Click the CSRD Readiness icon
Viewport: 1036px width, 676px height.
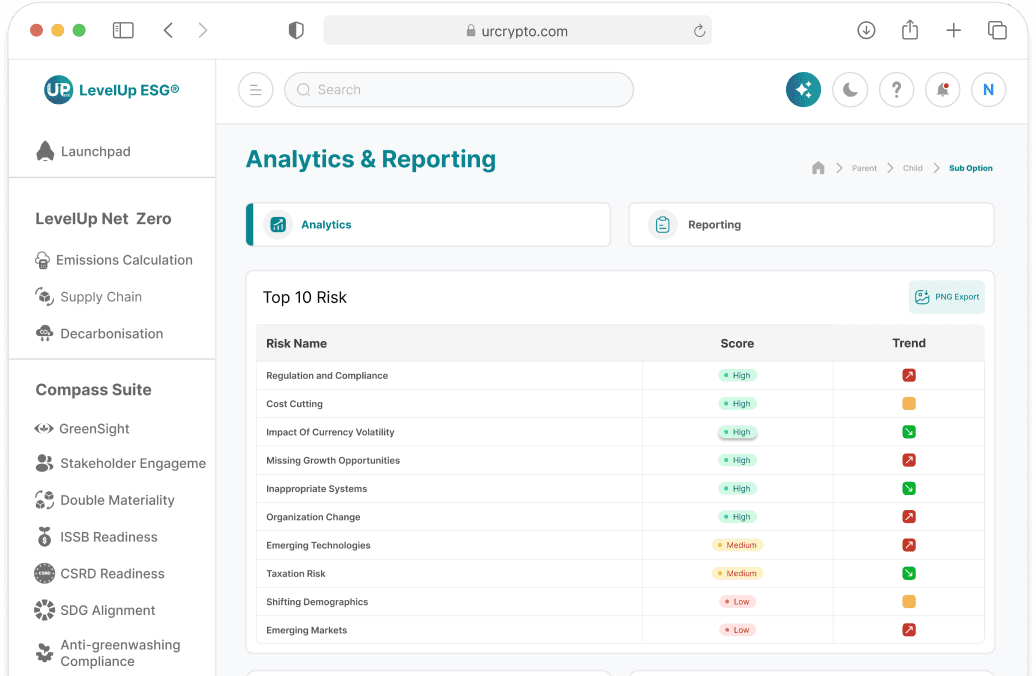[x=43, y=573]
